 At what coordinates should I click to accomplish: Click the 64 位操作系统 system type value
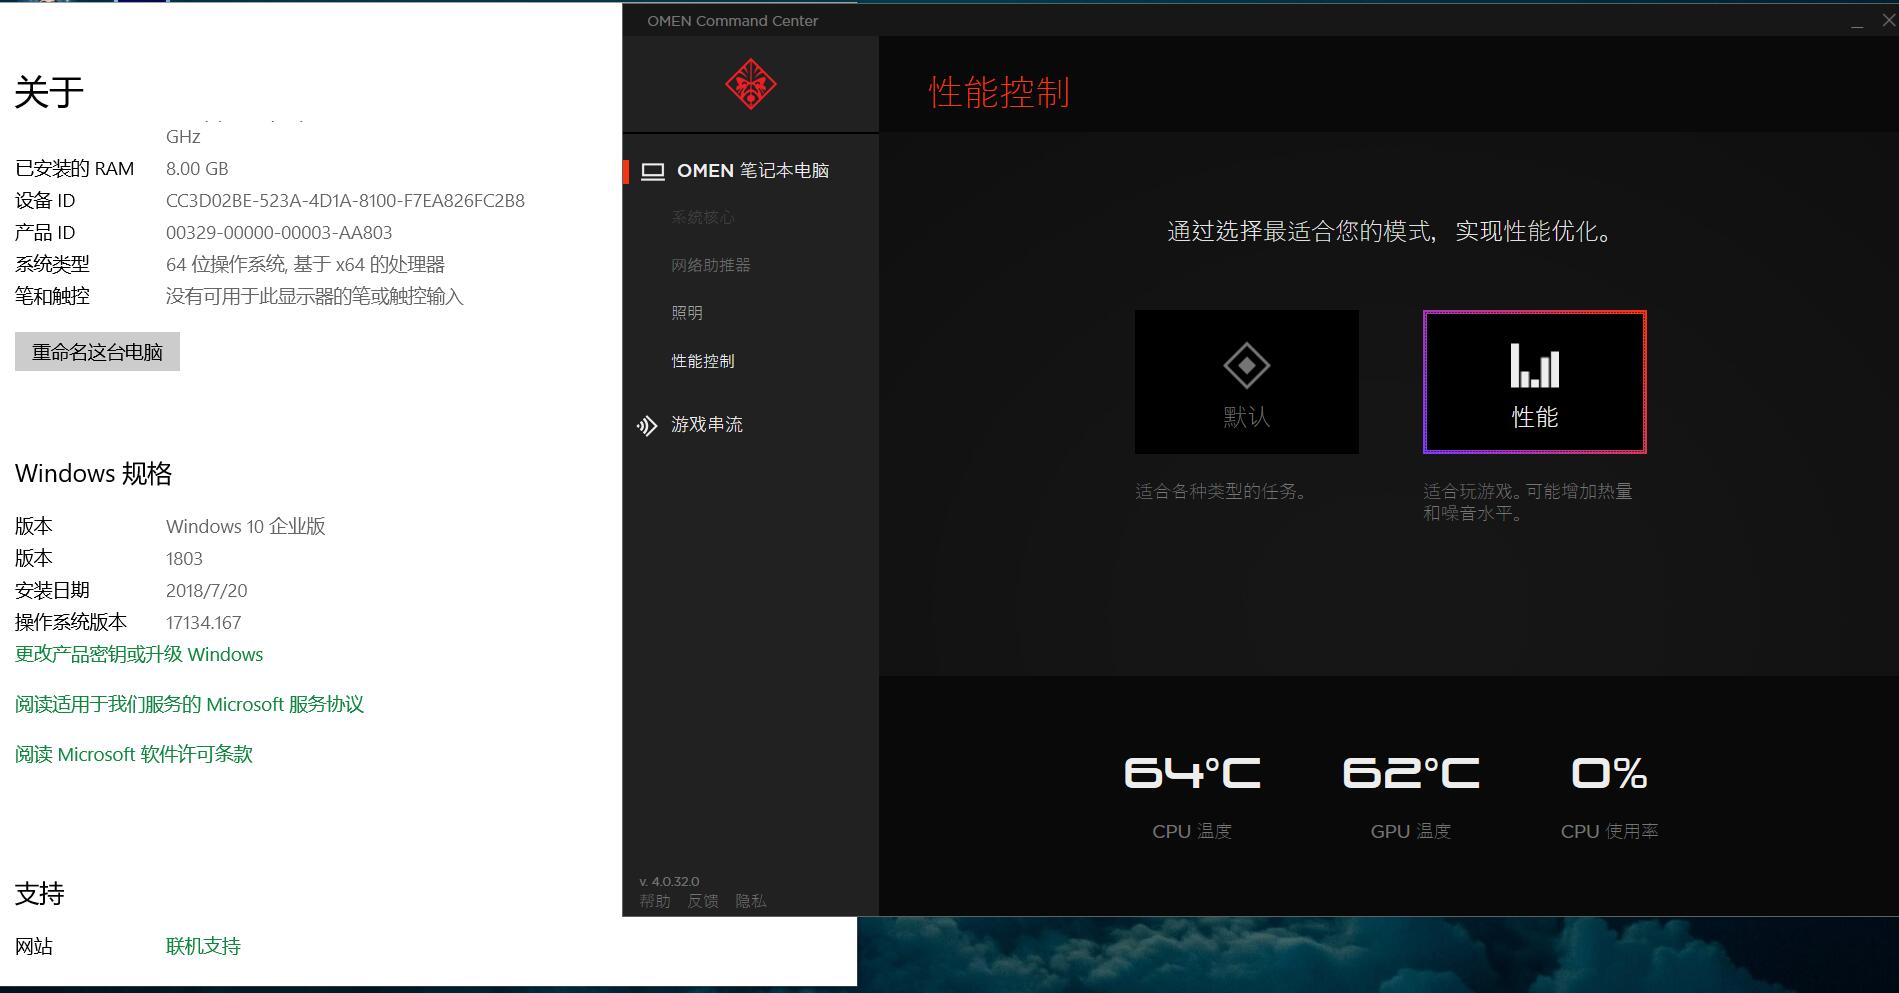tap(305, 265)
